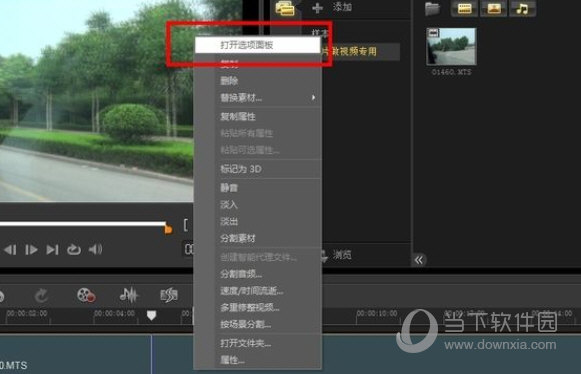
Task: Select 静音 to mute the clip
Action: click(x=258, y=188)
